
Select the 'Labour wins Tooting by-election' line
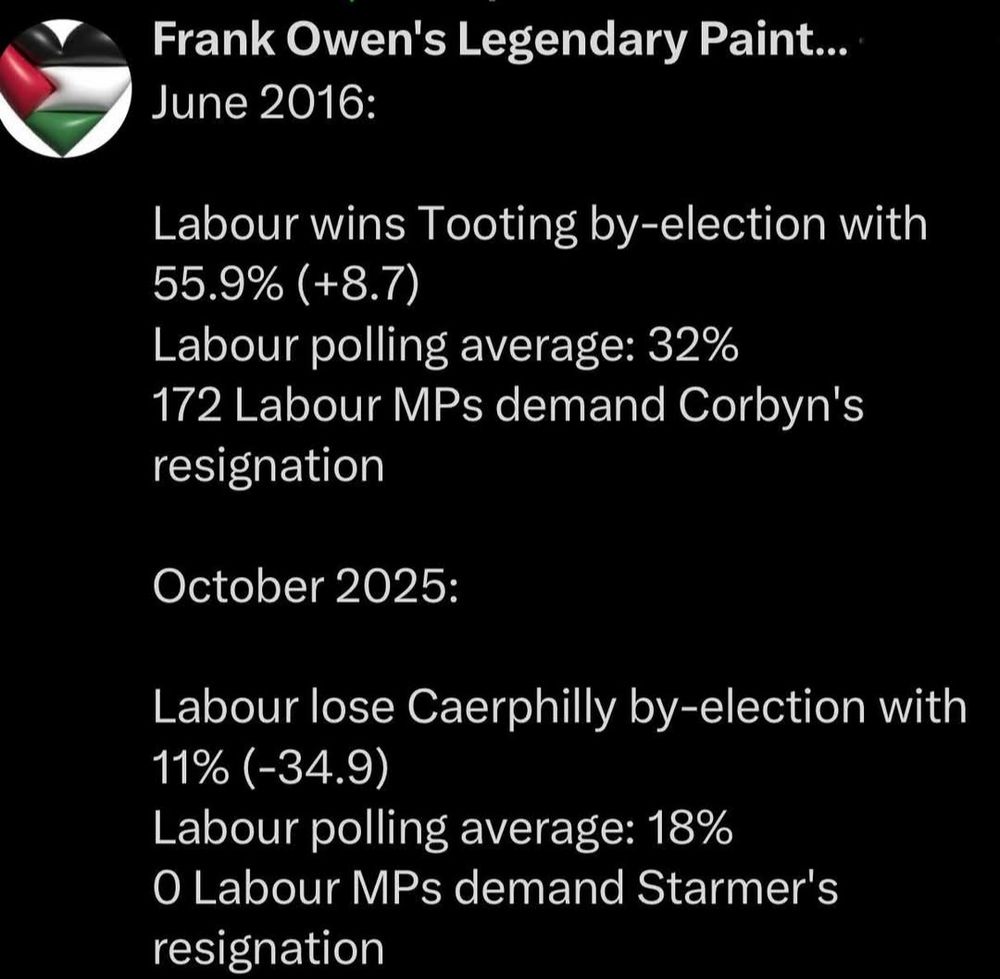pyautogui.click(x=540, y=226)
